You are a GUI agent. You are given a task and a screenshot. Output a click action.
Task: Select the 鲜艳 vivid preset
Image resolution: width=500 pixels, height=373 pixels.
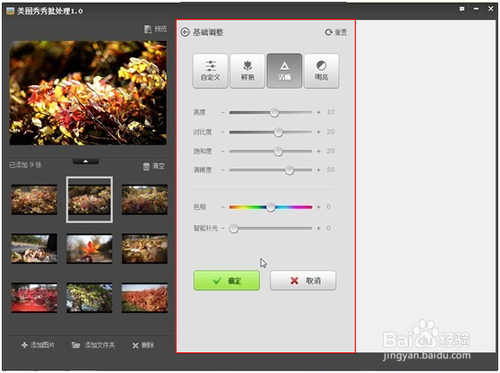click(247, 71)
